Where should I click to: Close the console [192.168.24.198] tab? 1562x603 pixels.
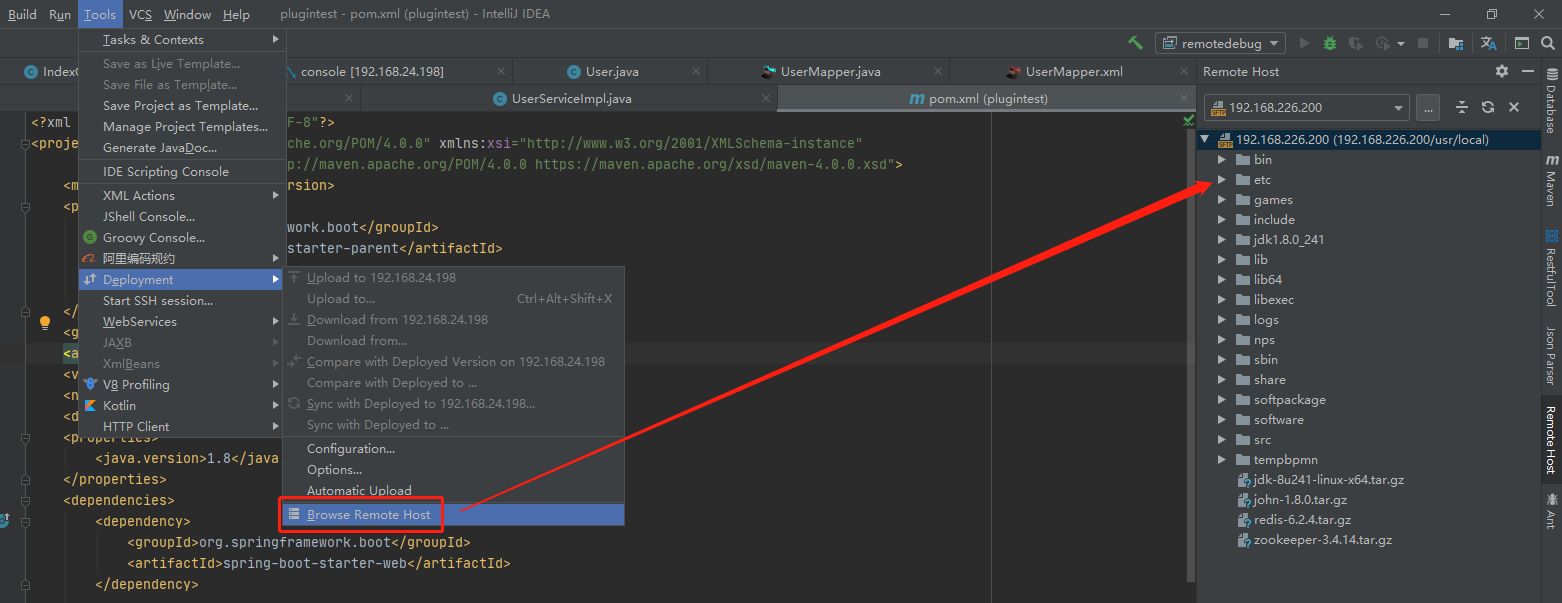coord(500,72)
